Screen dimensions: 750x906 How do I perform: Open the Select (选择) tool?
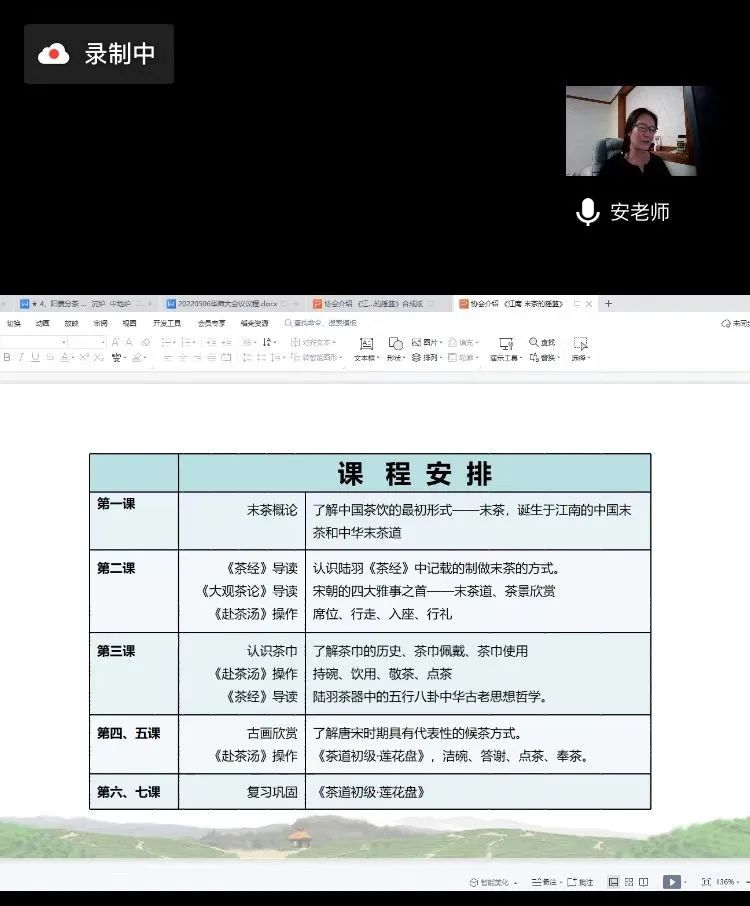click(580, 349)
